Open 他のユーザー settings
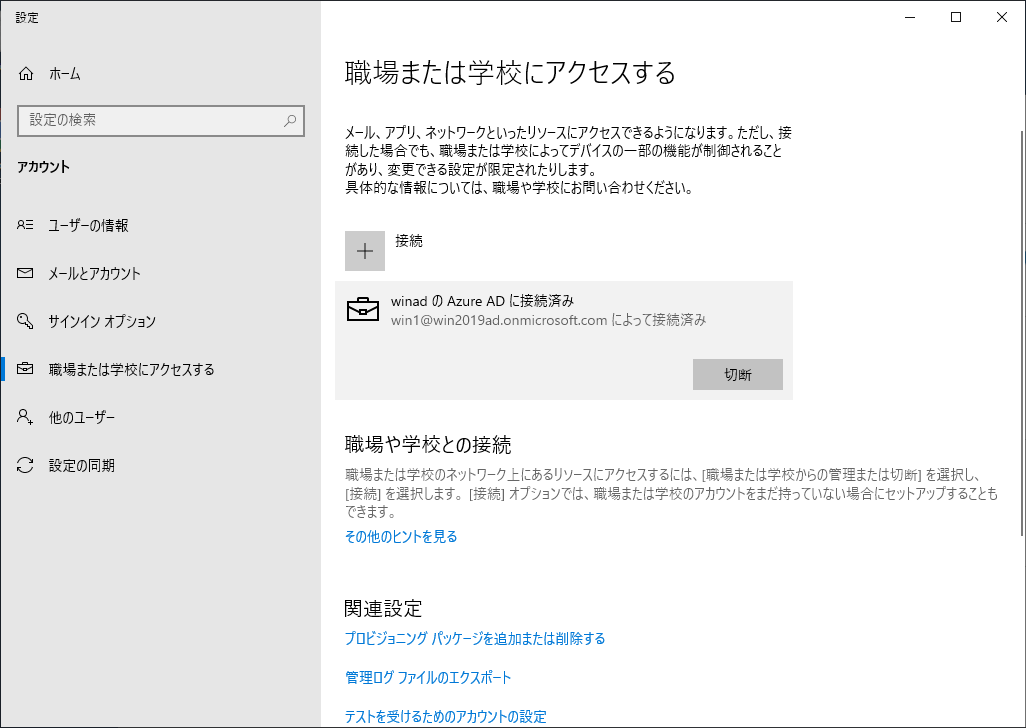Viewport: 1026px width, 728px height. (x=160, y=417)
